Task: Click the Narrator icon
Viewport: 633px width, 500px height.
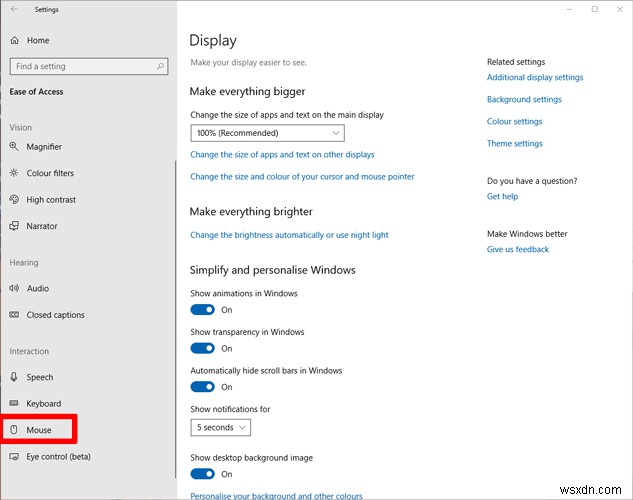Action: tap(14, 226)
